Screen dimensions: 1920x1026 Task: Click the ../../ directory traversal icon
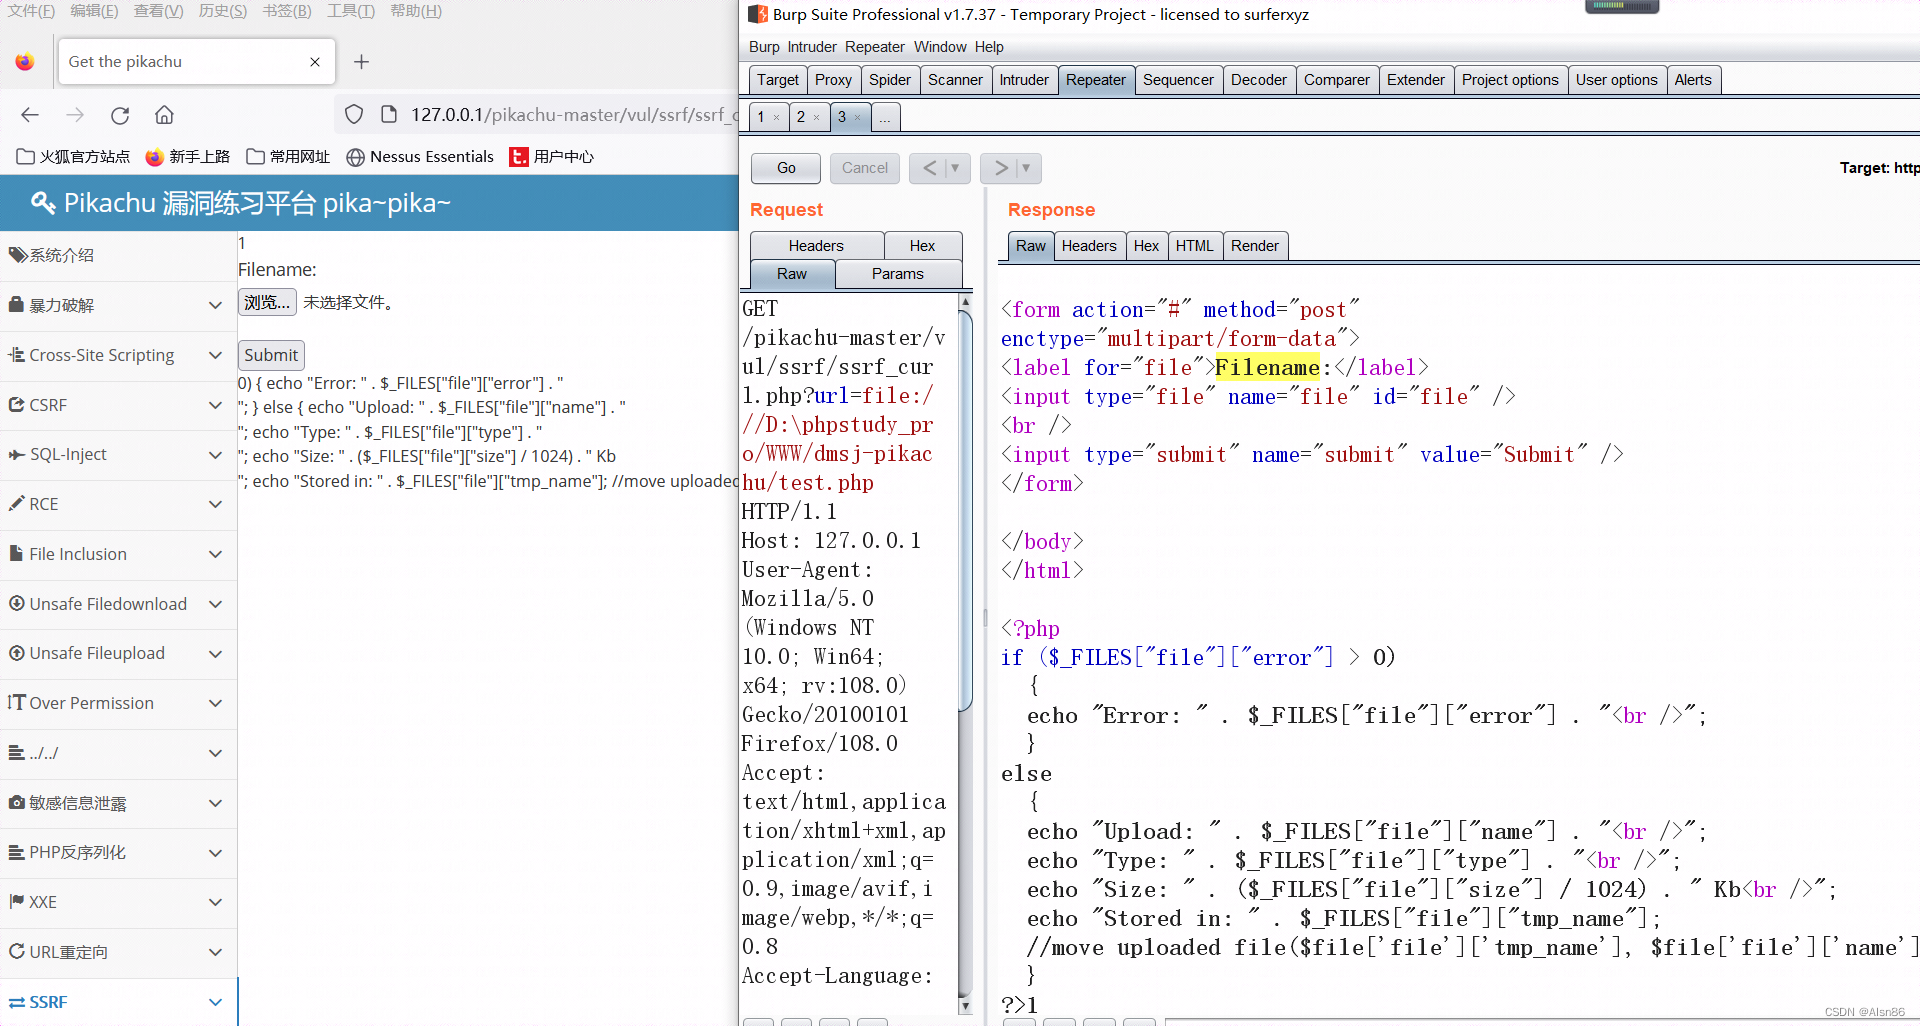[16, 753]
